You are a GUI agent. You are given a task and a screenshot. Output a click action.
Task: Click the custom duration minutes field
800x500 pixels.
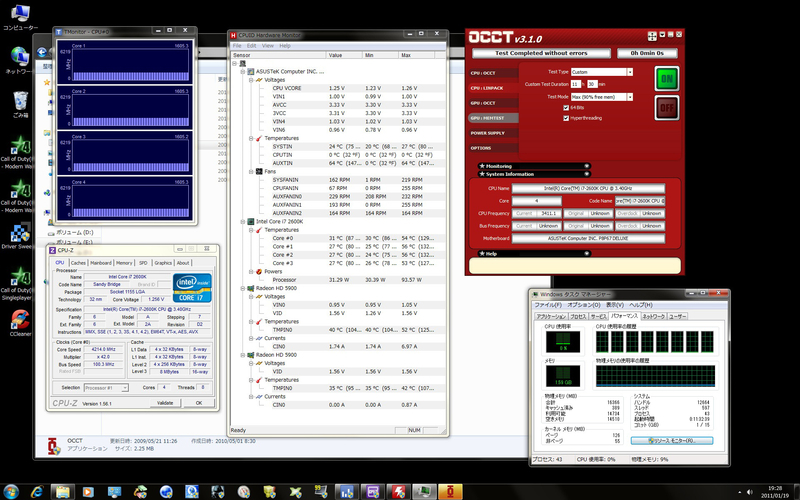[592, 84]
